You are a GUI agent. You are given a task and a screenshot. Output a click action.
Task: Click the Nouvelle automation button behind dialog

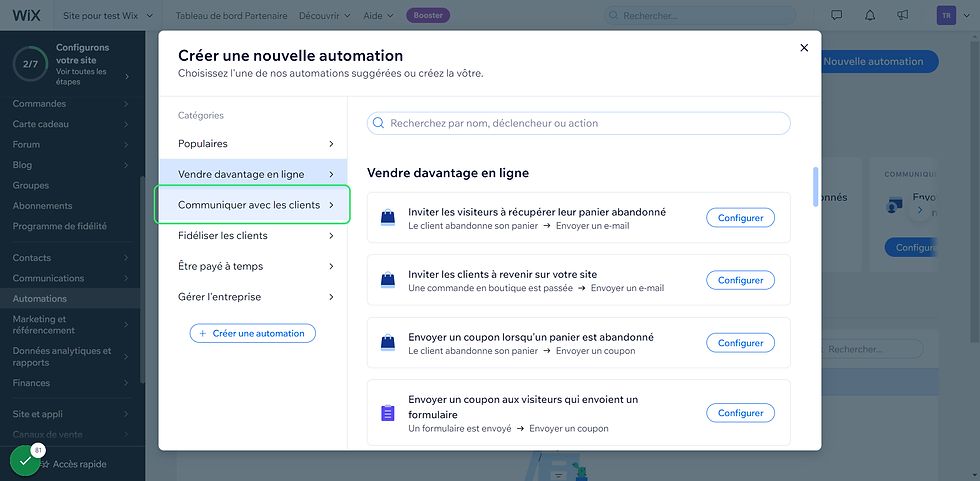coord(880,61)
